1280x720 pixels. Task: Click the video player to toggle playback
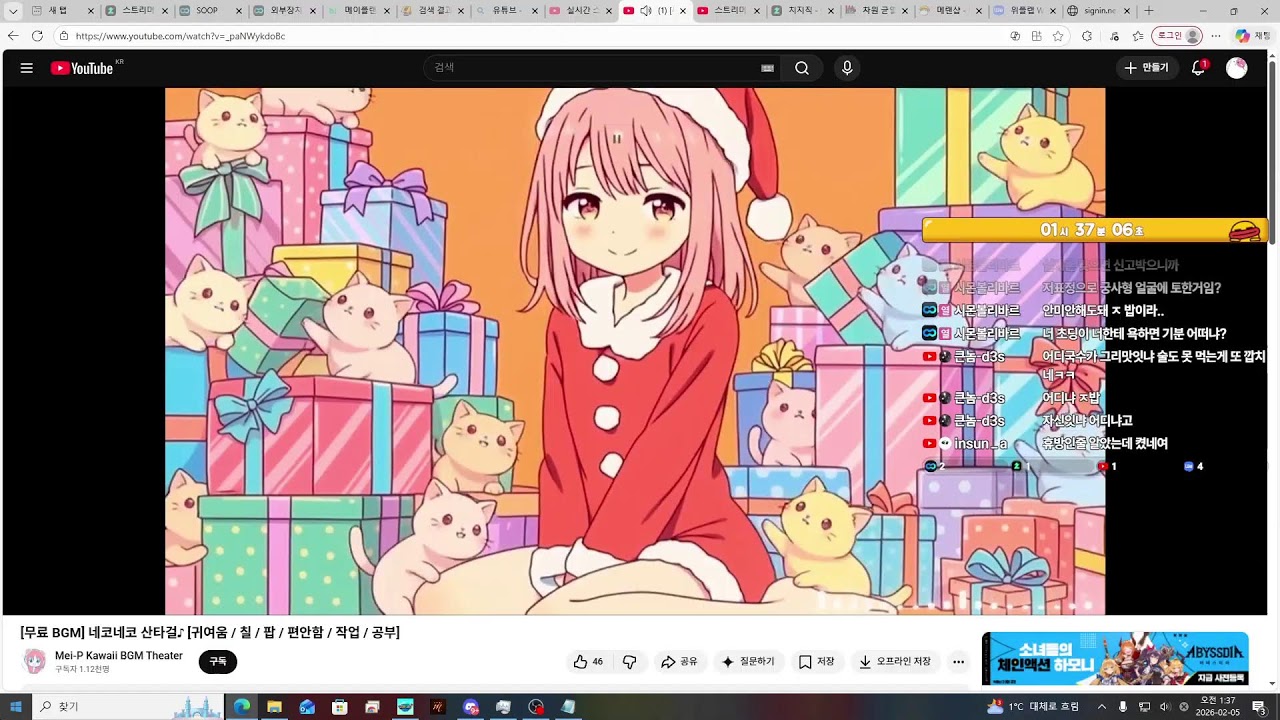pyautogui.click(x=635, y=350)
